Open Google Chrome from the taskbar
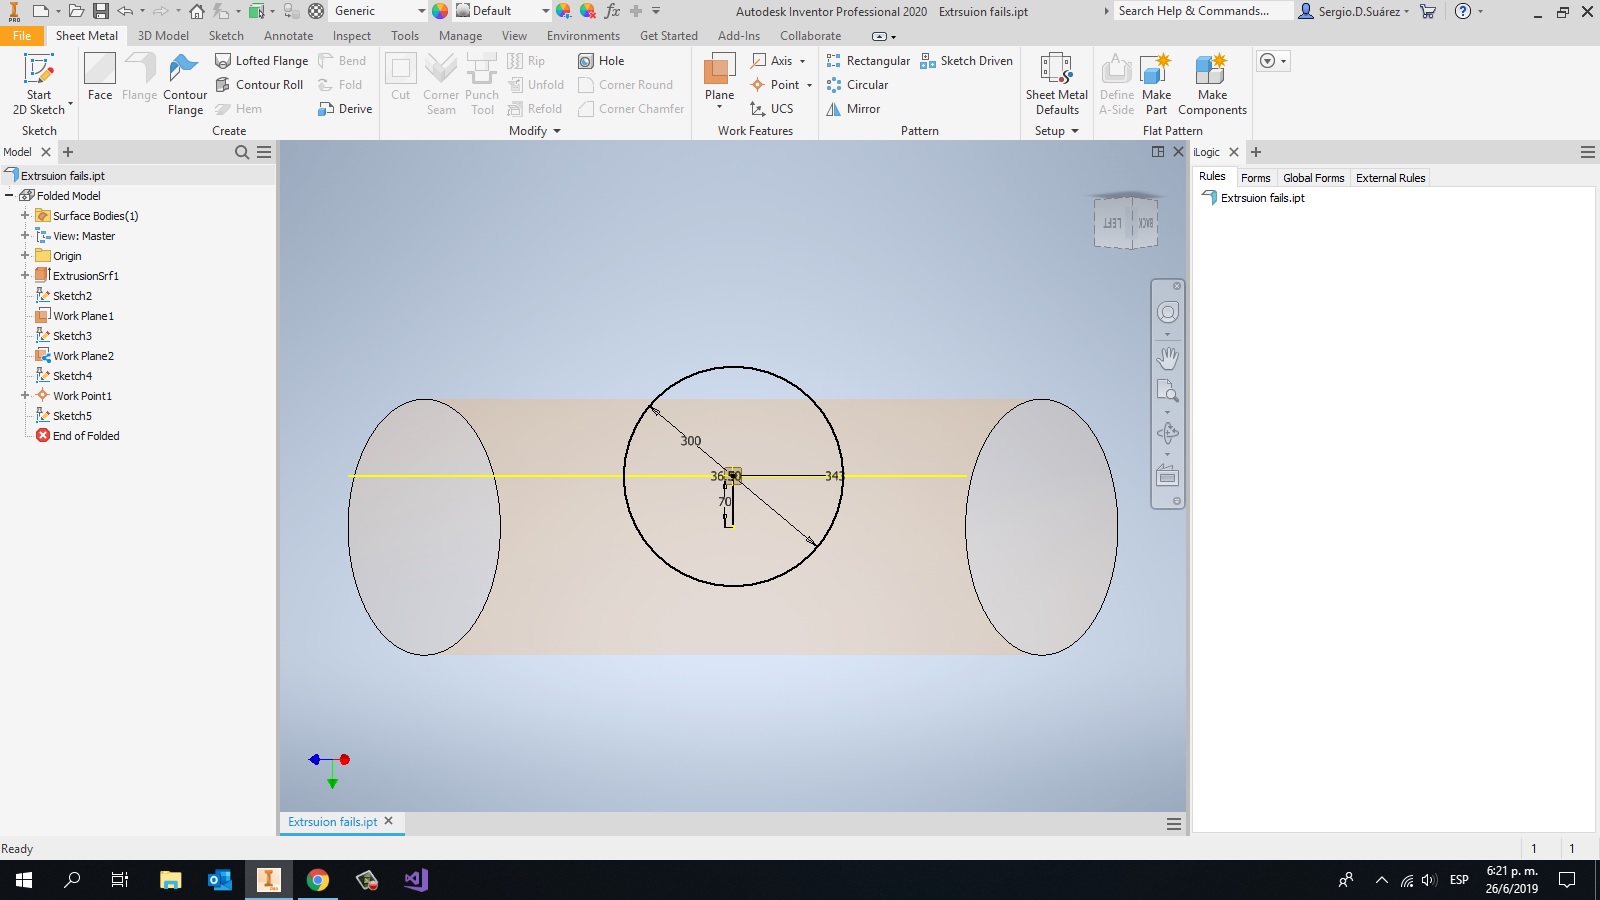This screenshot has width=1600, height=900. tap(318, 880)
